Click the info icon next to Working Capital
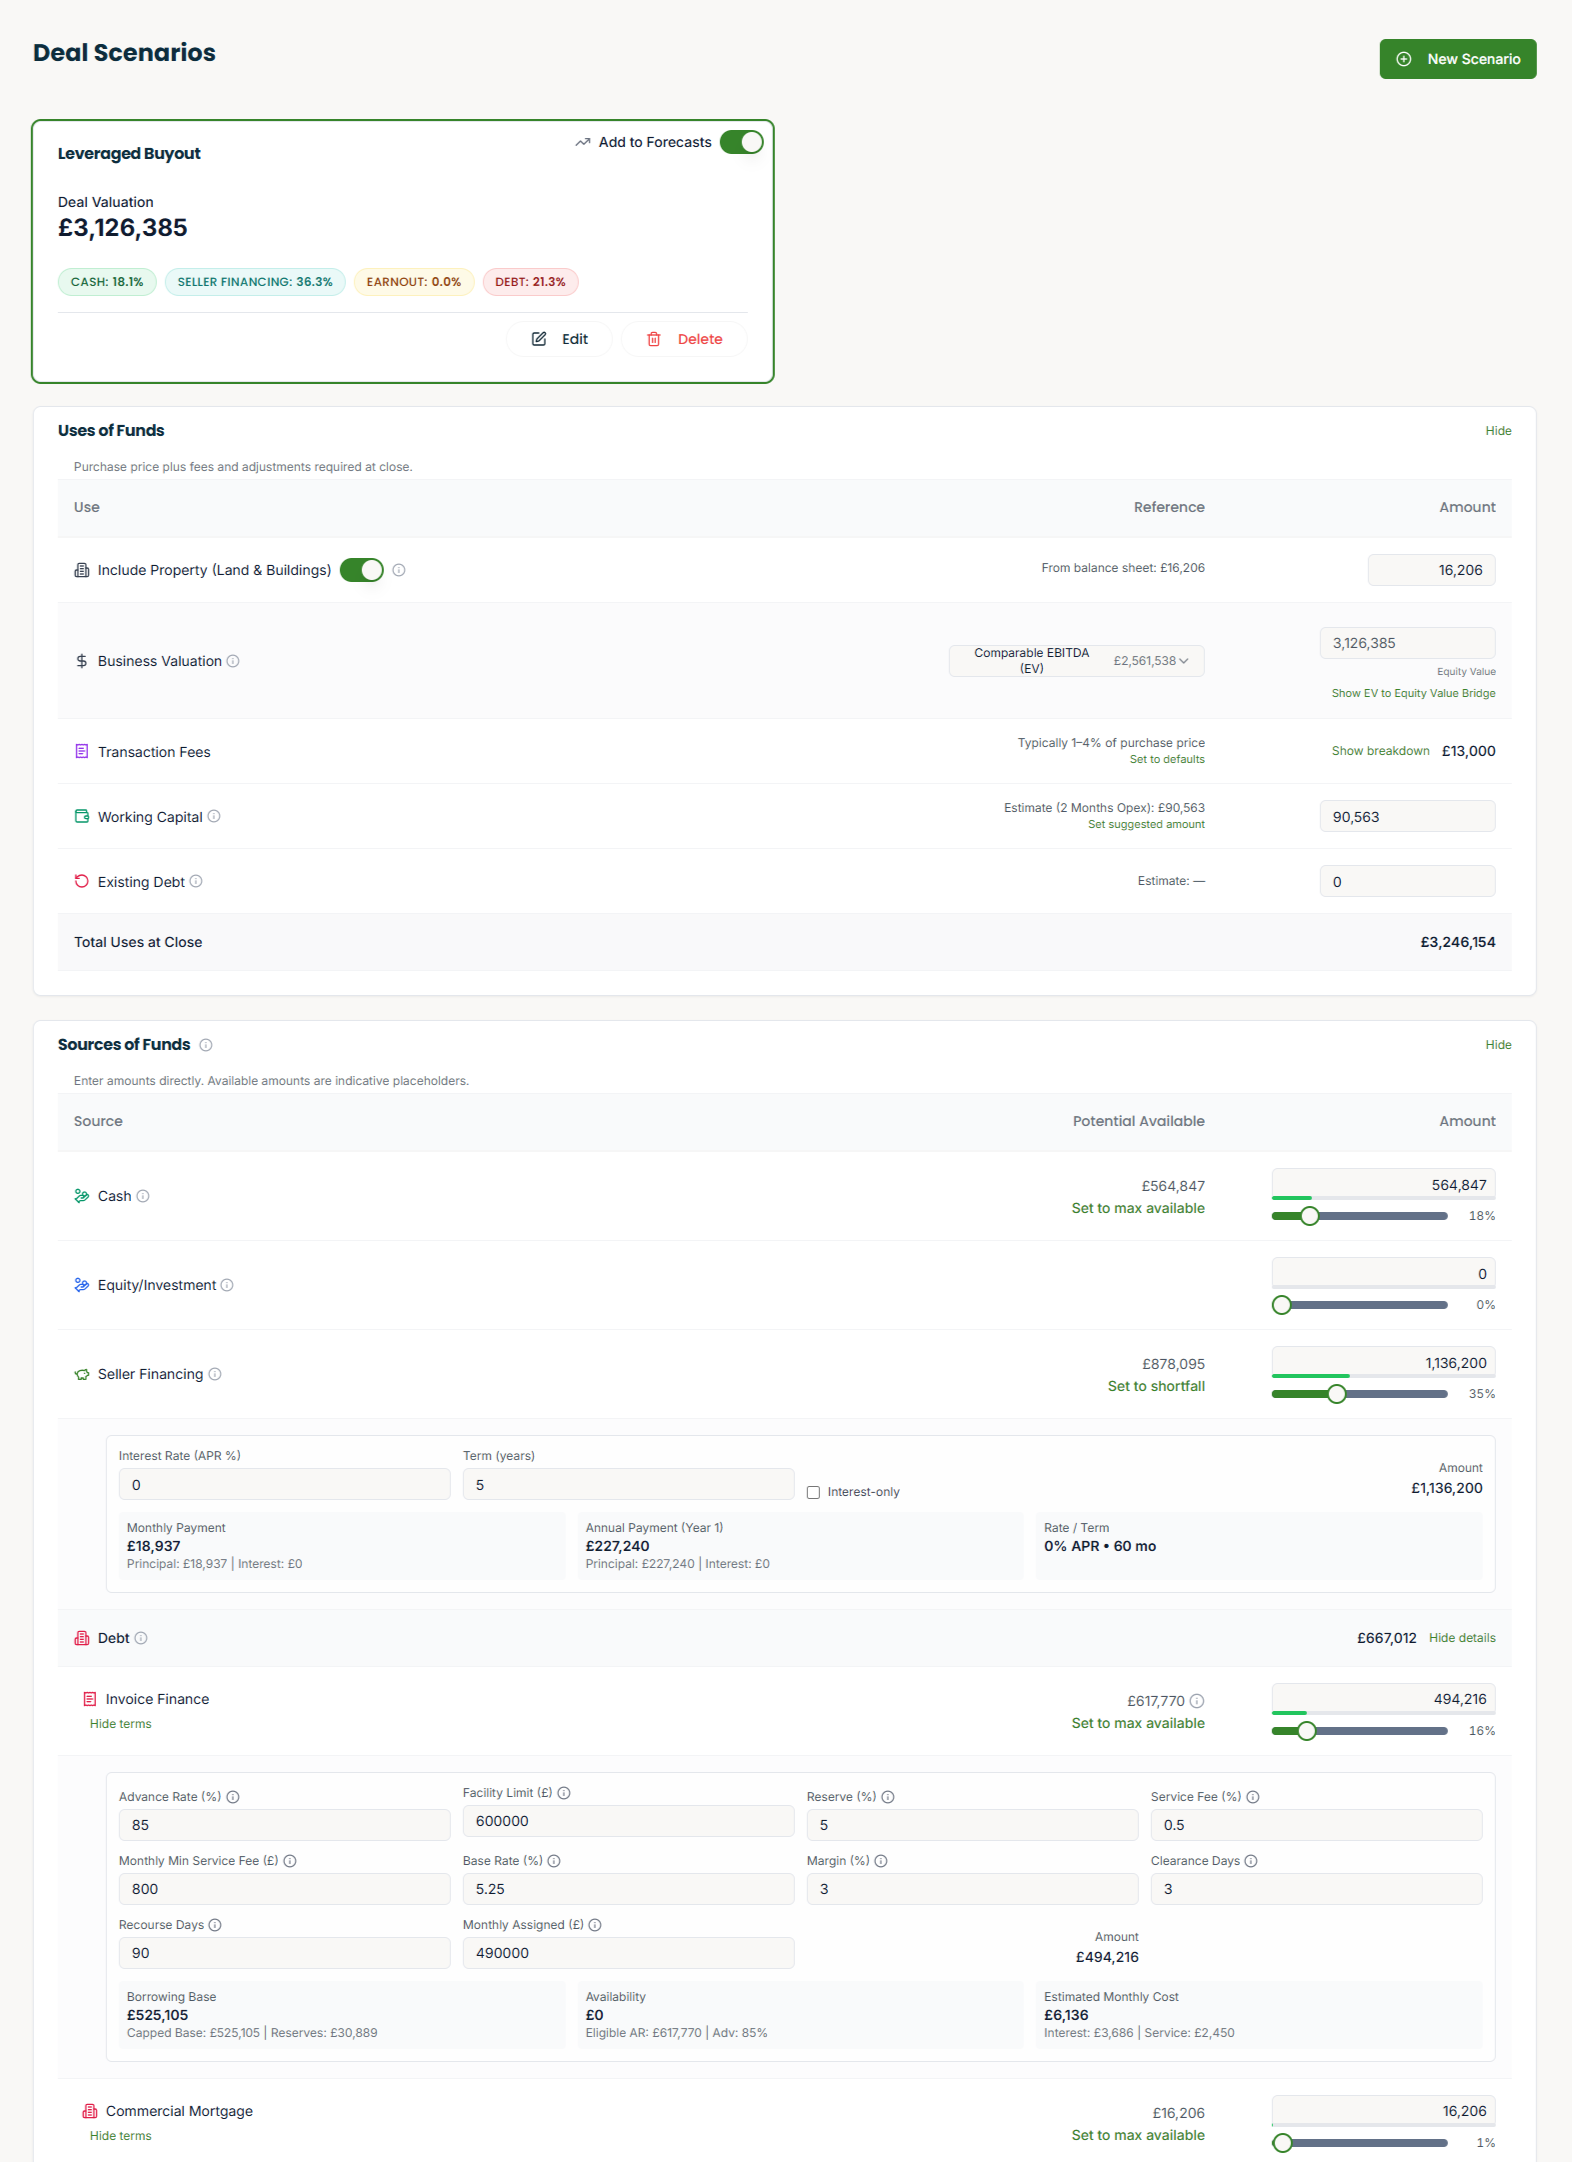The image size is (1572, 2162). [214, 816]
